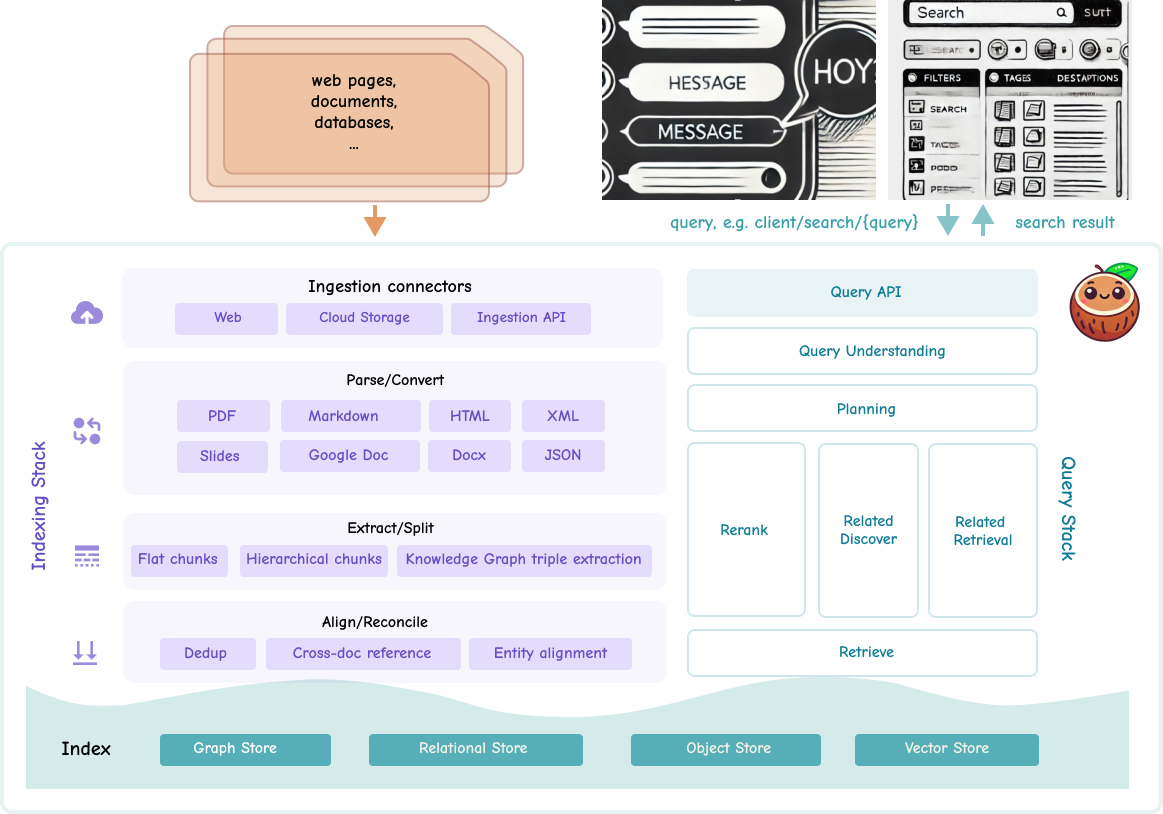The width and height of the screenshot is (1163, 814).
Task: Click the orange down arrow below the documents stack
Action: 374,220
